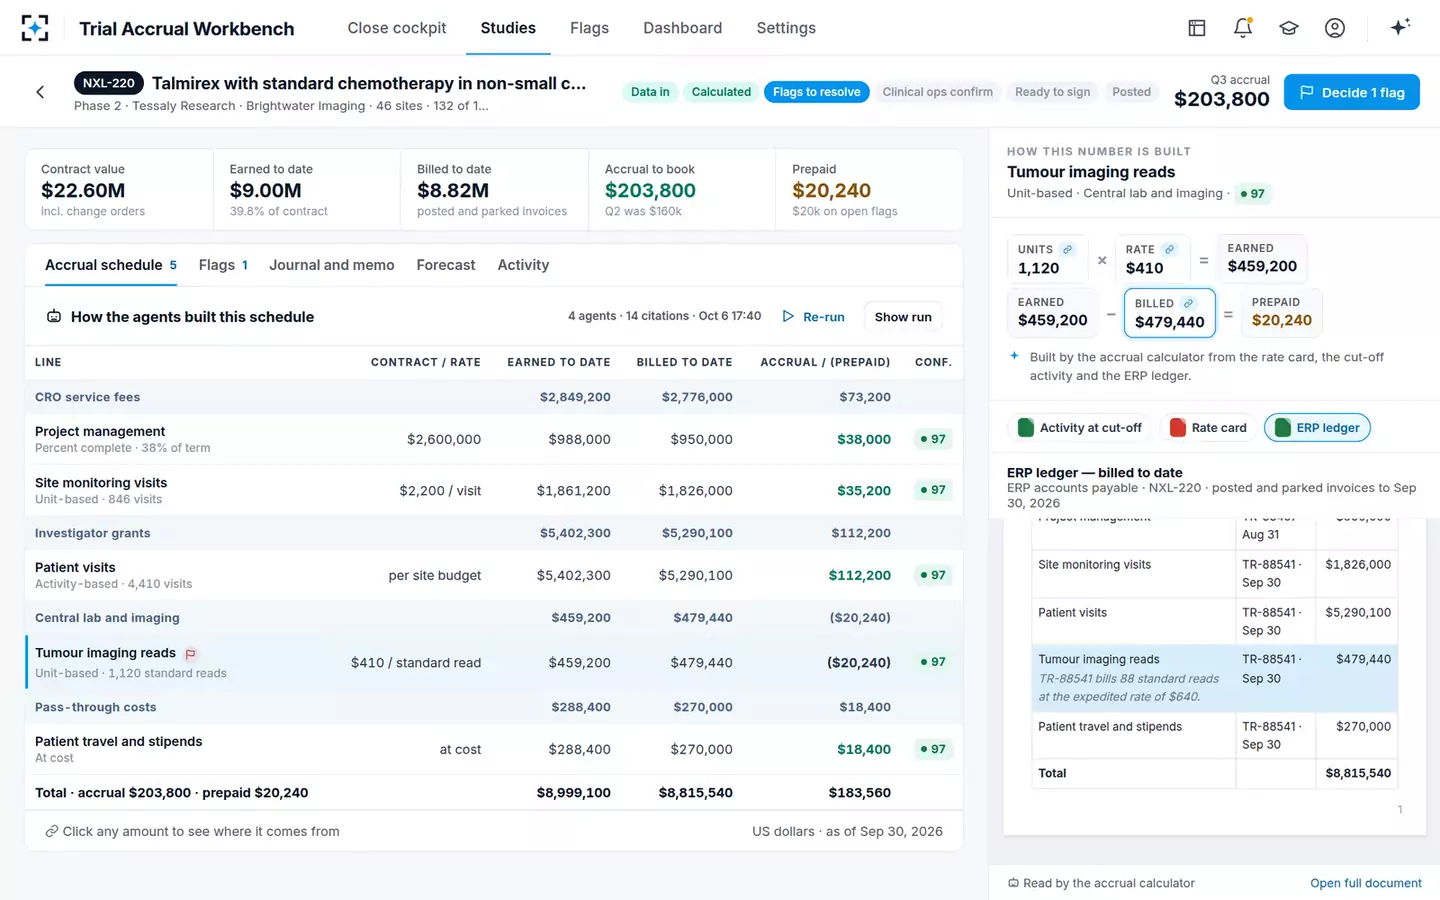1440x900 pixels.
Task: Click the Calculated stage pill
Action: pos(721,92)
